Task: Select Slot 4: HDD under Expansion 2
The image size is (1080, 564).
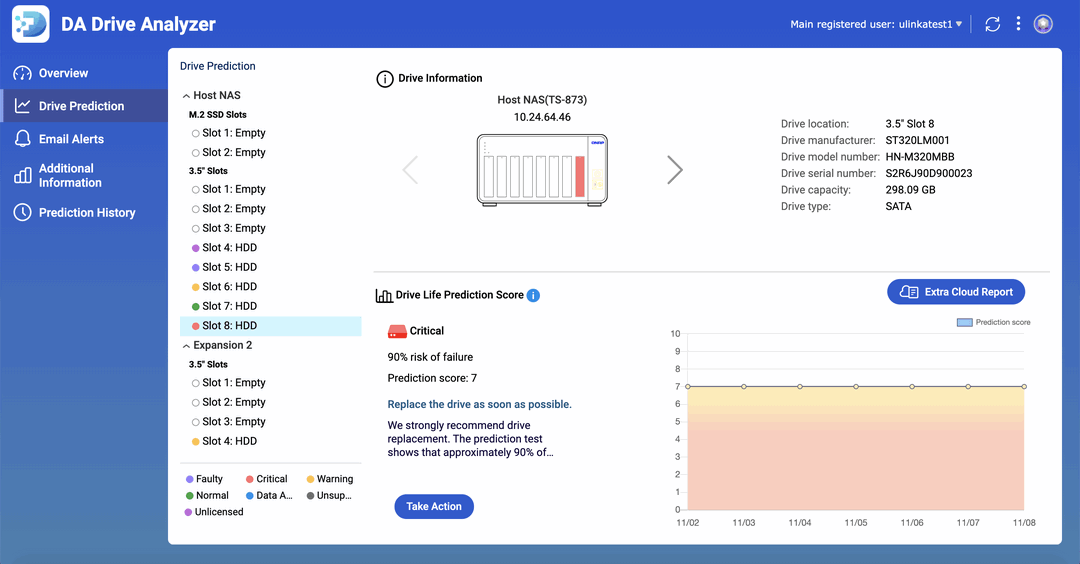Action: click(229, 441)
